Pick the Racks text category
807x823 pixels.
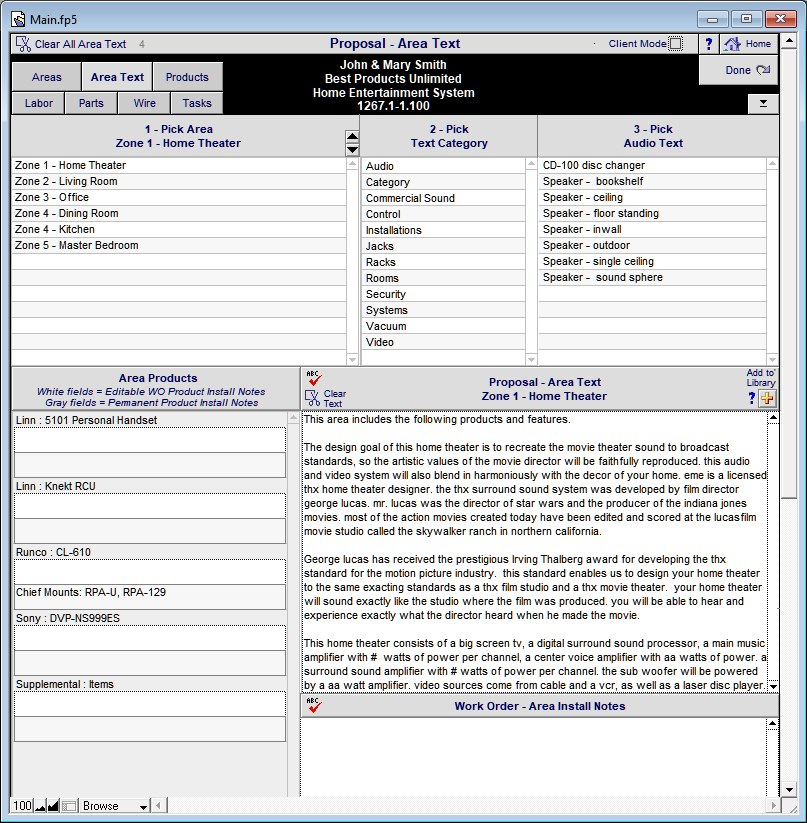(443, 262)
